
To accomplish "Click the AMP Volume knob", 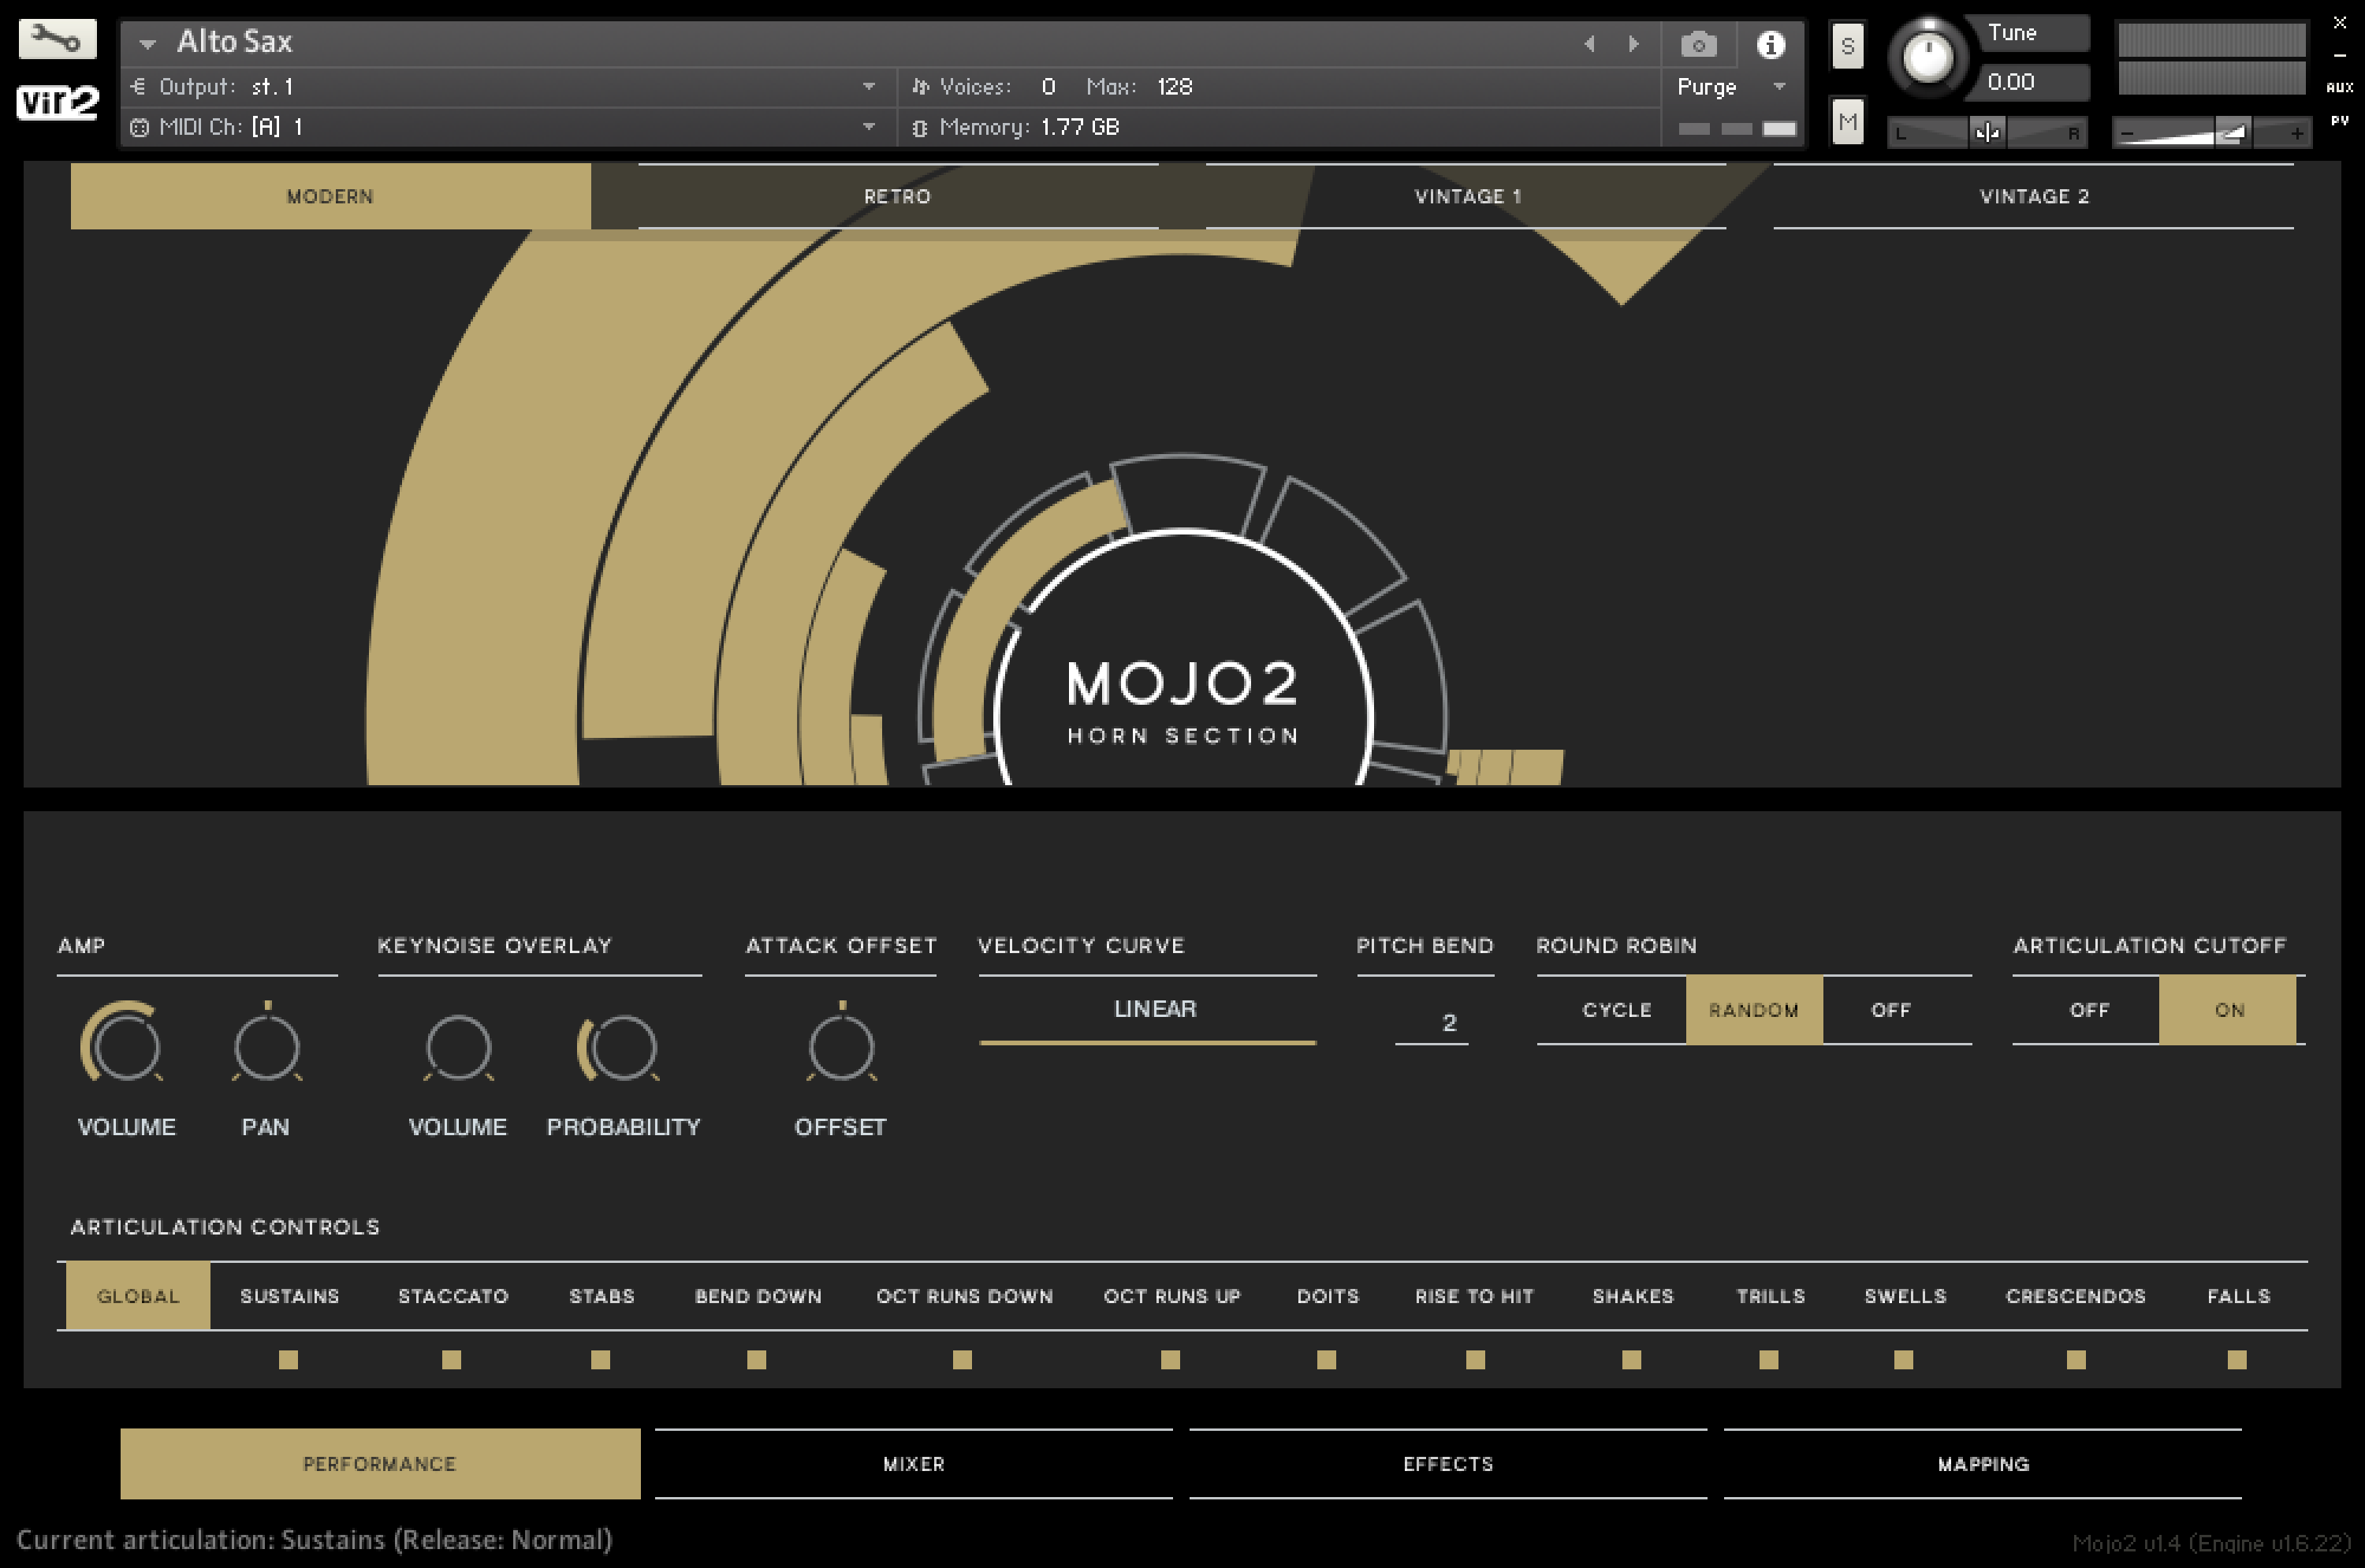I will pyautogui.click(x=125, y=1048).
